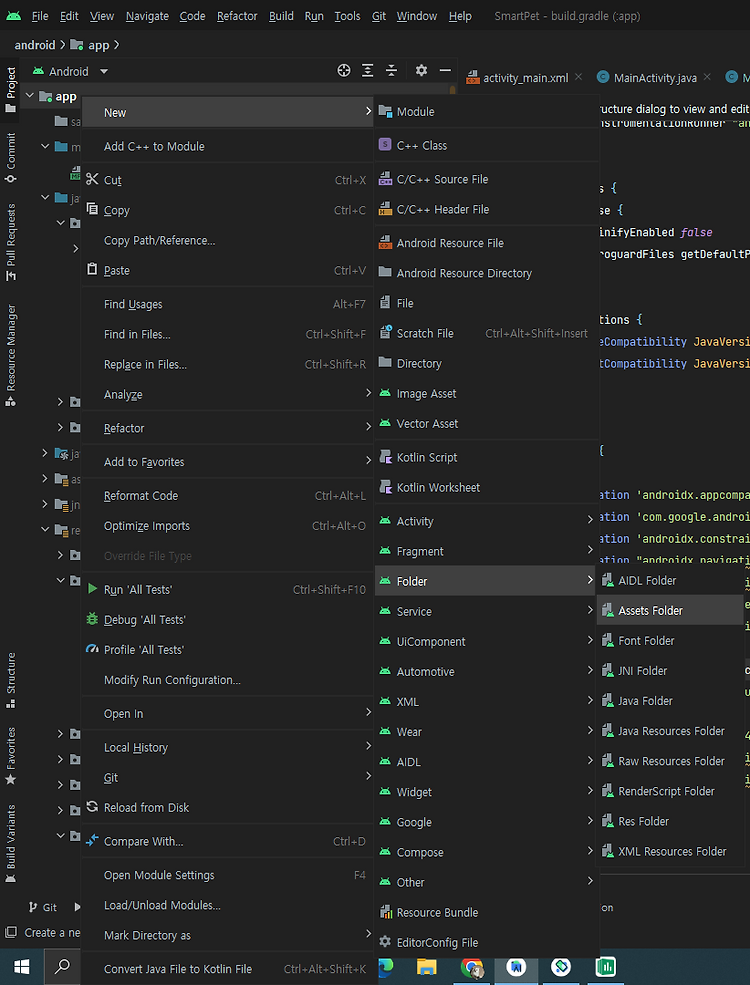750x985 pixels.
Task: Click the Cut scissors icon
Action: (92, 180)
